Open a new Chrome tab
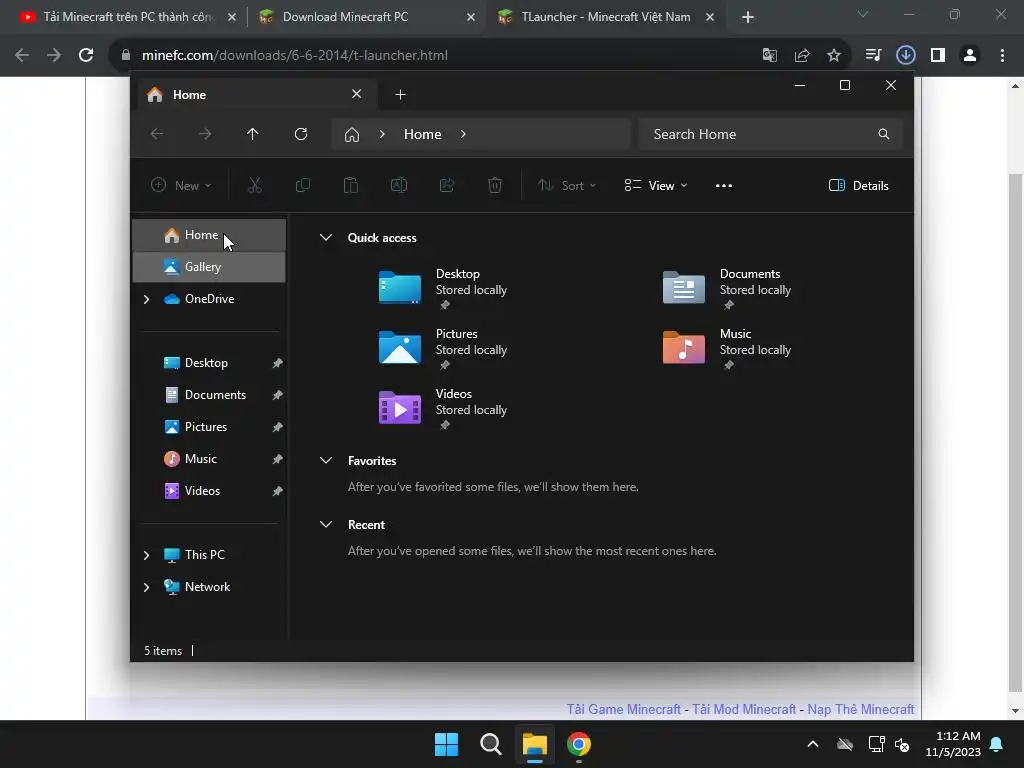The image size is (1024, 768). point(748,18)
